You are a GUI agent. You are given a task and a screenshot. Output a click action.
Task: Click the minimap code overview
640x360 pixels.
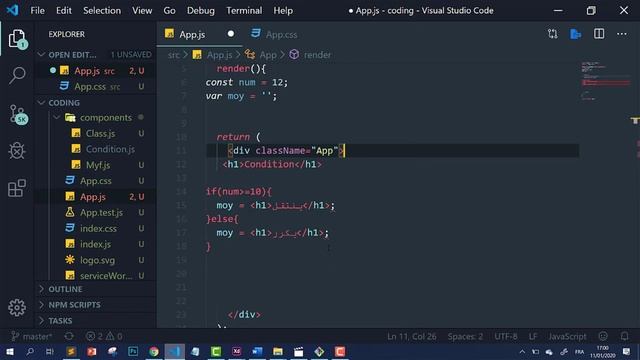(606, 81)
